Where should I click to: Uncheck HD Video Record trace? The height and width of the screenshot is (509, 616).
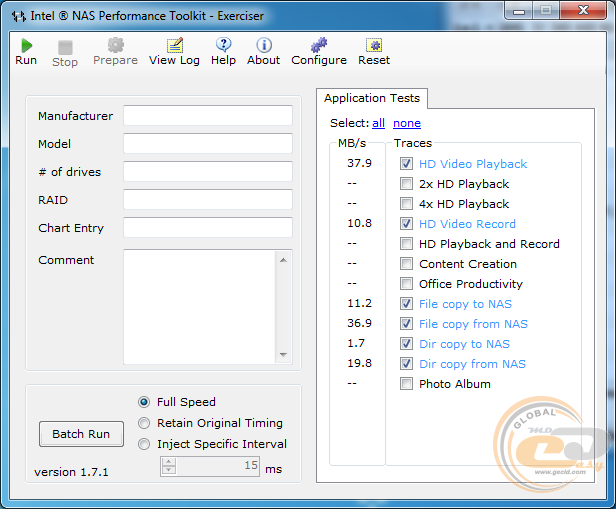[406, 223]
